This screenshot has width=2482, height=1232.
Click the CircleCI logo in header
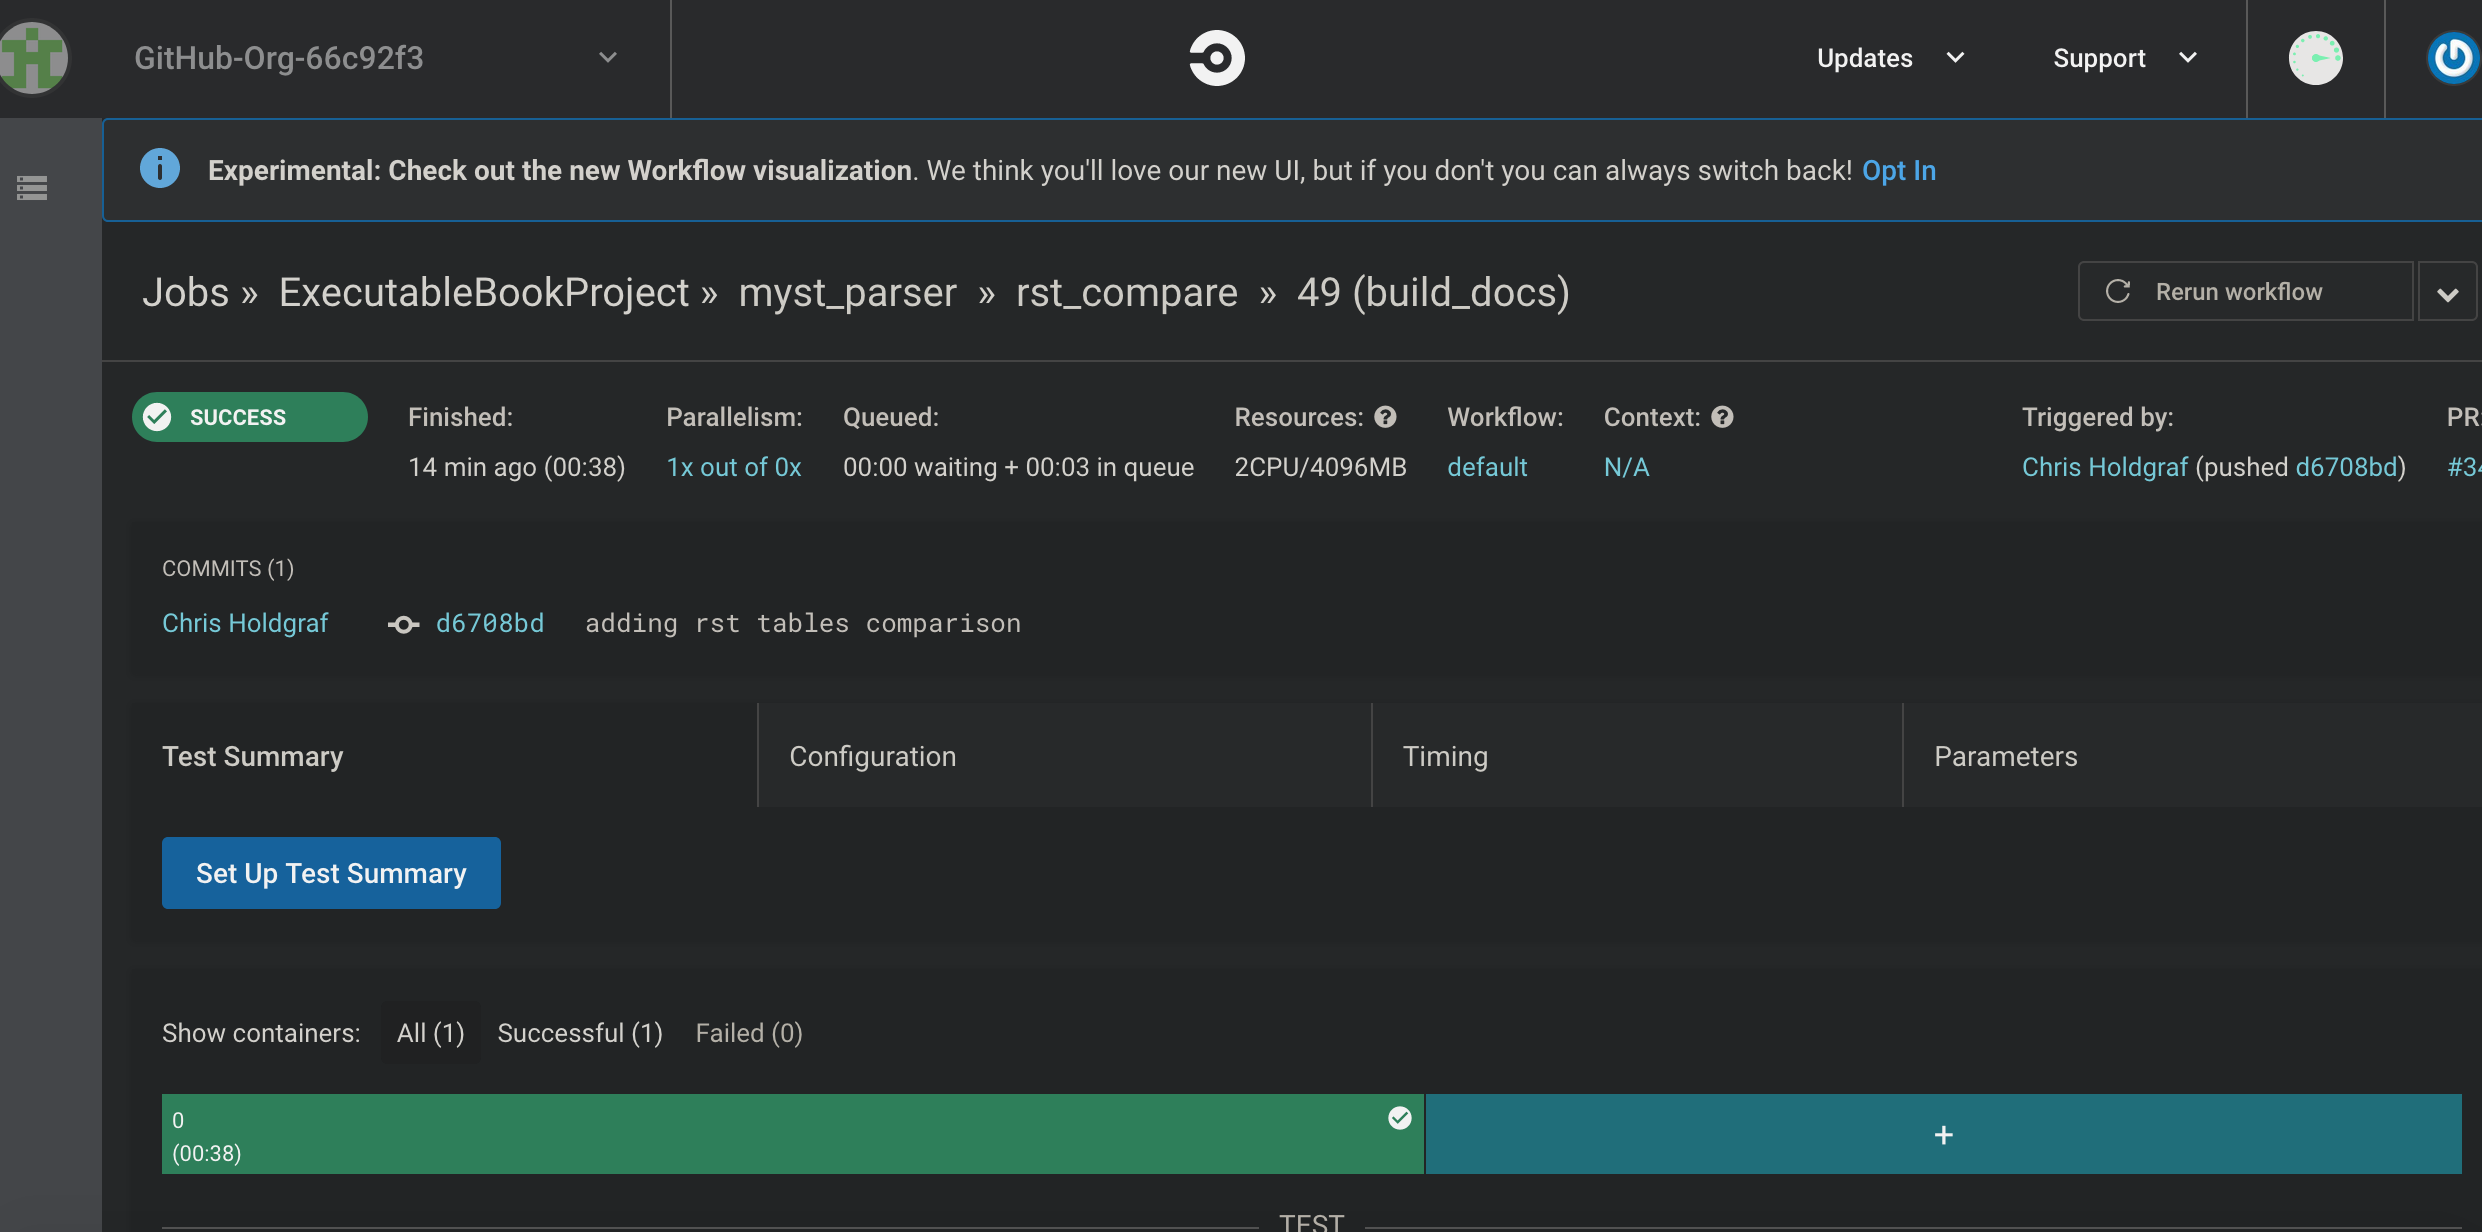1216,58
